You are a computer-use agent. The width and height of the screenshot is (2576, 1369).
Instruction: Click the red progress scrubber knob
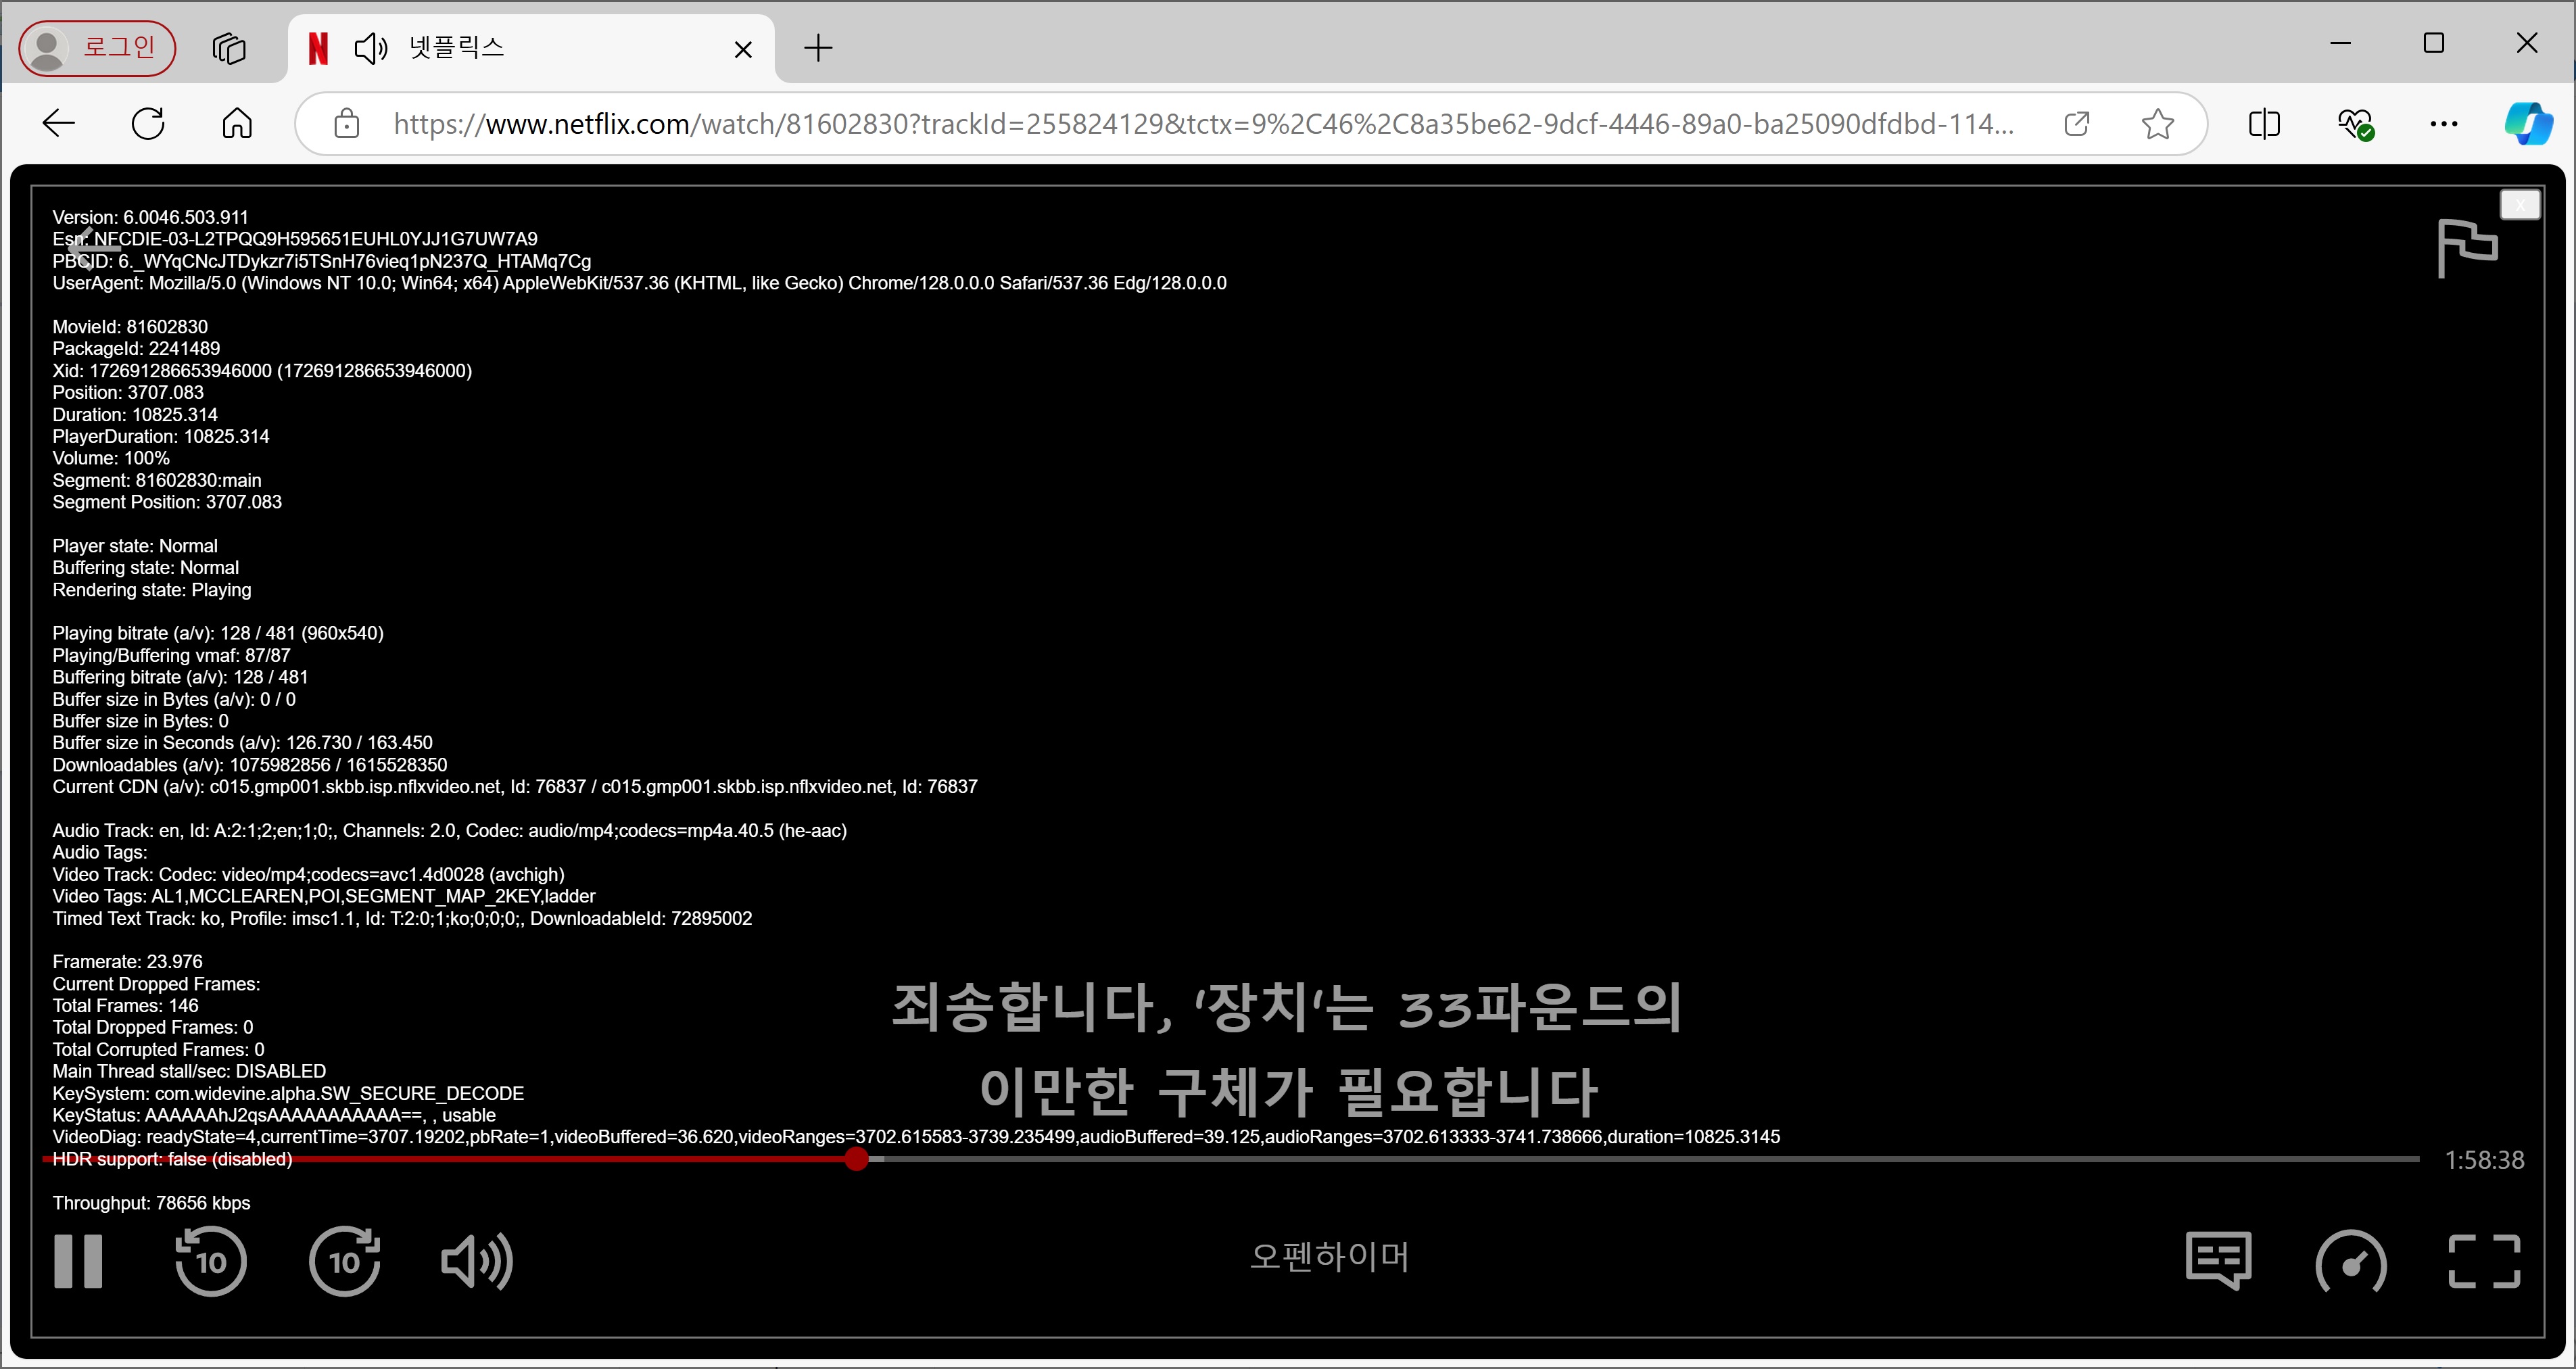[x=856, y=1159]
